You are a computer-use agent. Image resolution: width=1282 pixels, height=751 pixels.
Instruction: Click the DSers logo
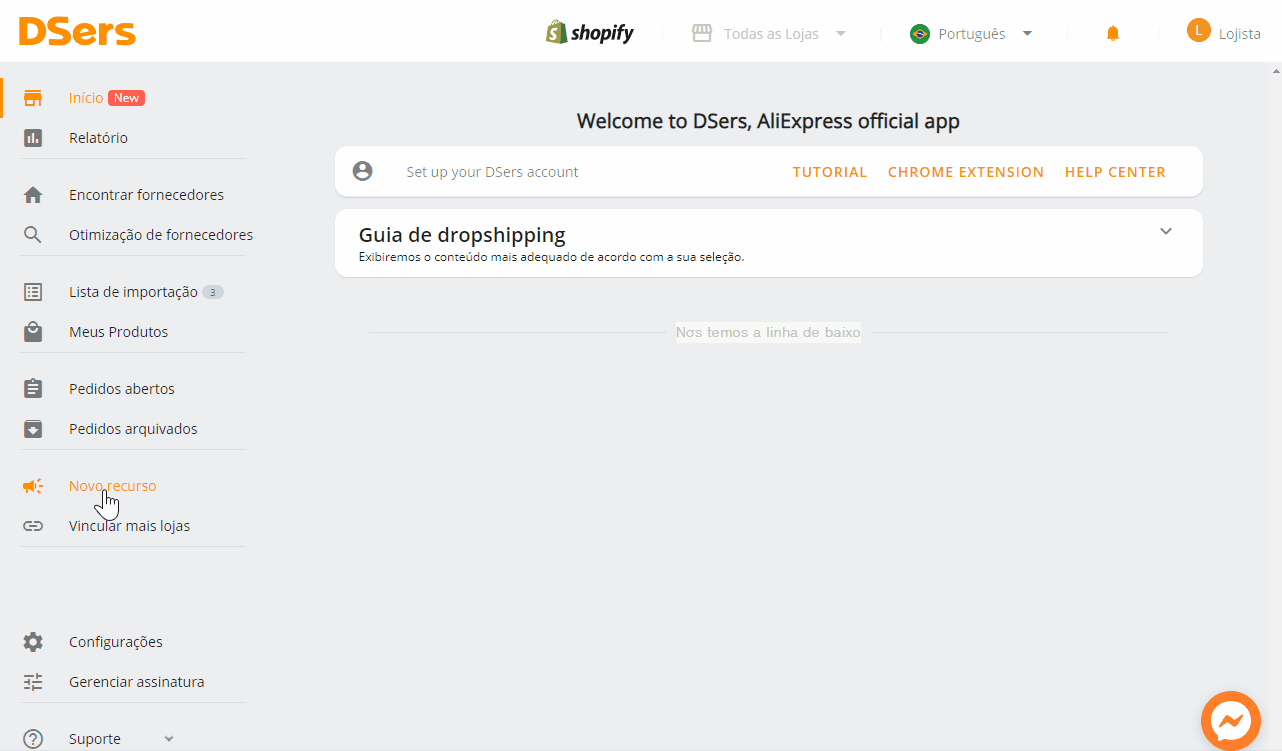point(77,32)
